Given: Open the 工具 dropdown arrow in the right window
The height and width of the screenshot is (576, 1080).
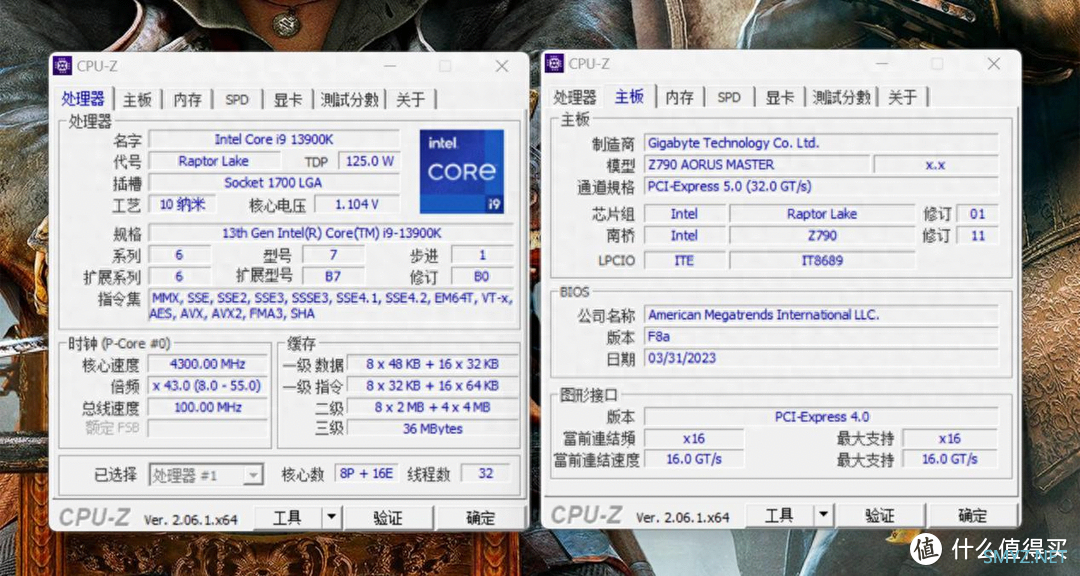Looking at the screenshot, I should coord(824,515).
